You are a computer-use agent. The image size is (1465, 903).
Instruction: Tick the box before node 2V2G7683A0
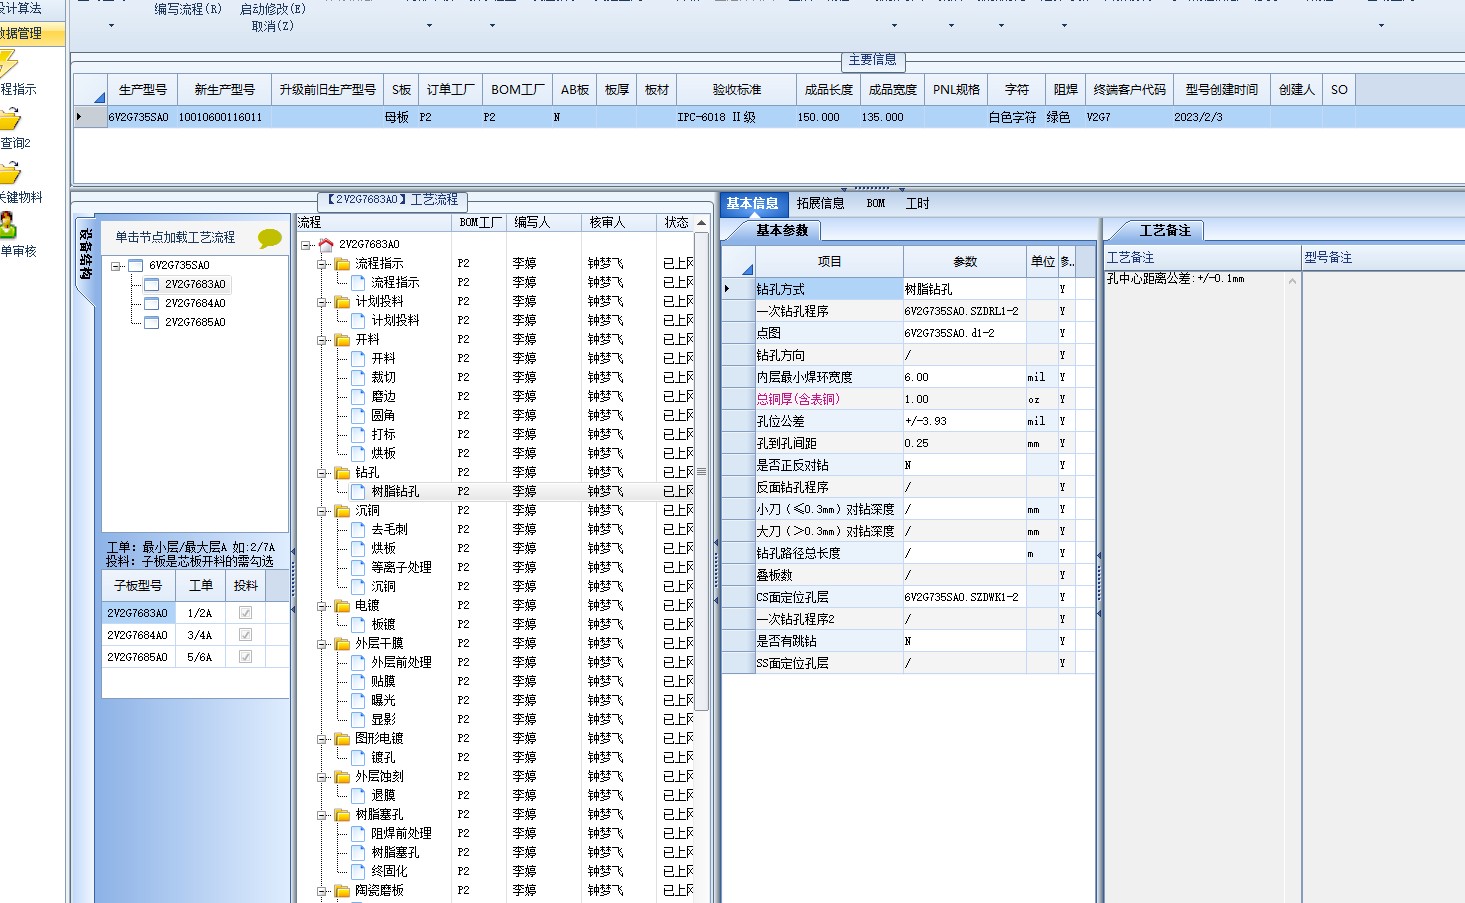click(x=152, y=284)
